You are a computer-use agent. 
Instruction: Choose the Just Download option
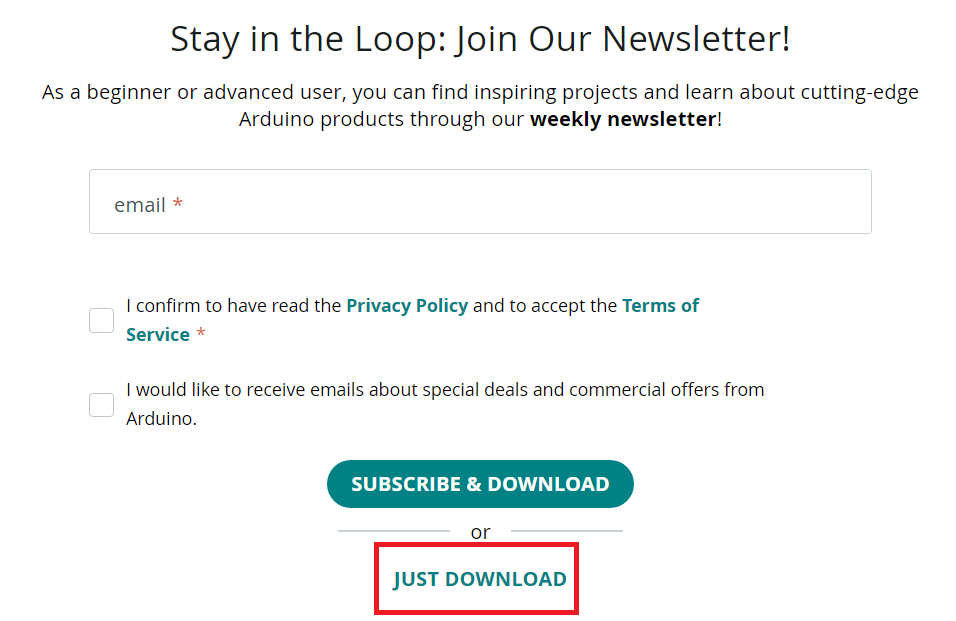point(479,579)
